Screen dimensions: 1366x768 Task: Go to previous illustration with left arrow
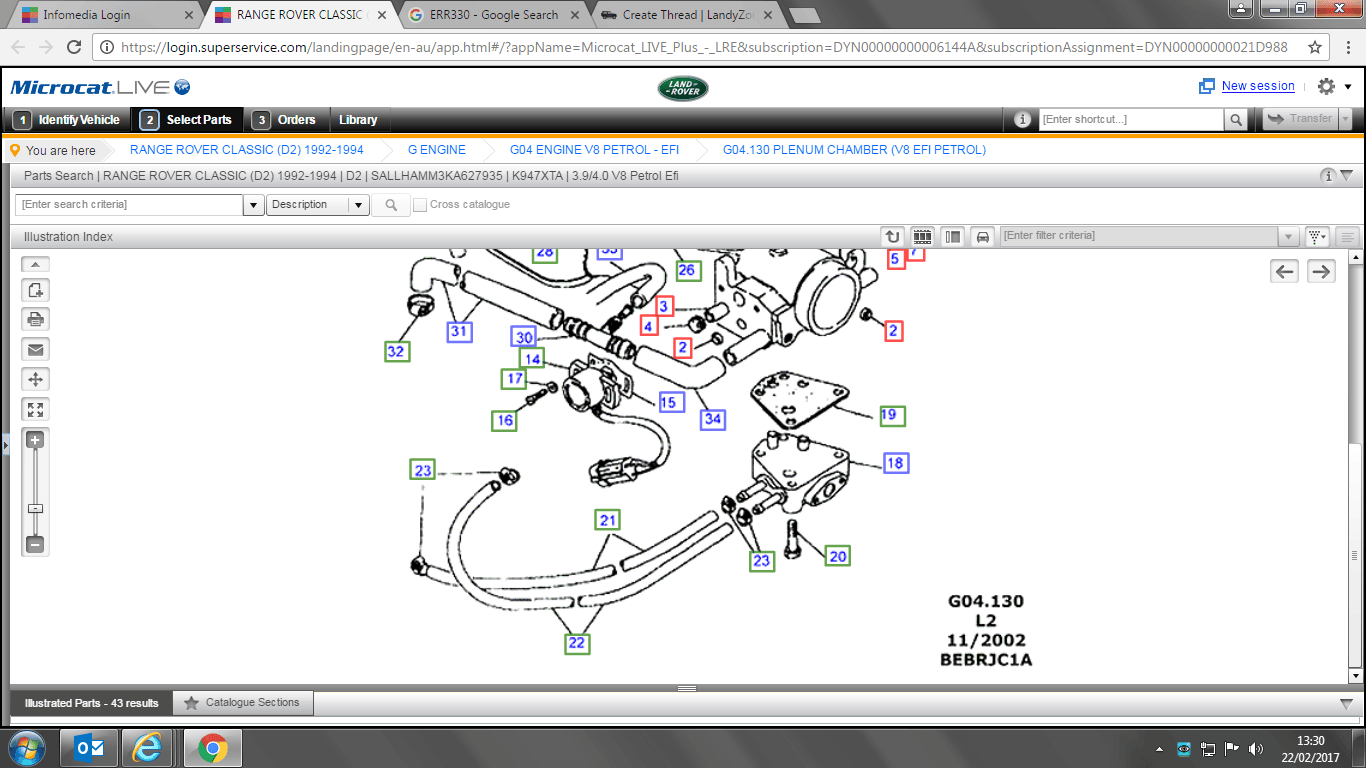tap(1285, 271)
